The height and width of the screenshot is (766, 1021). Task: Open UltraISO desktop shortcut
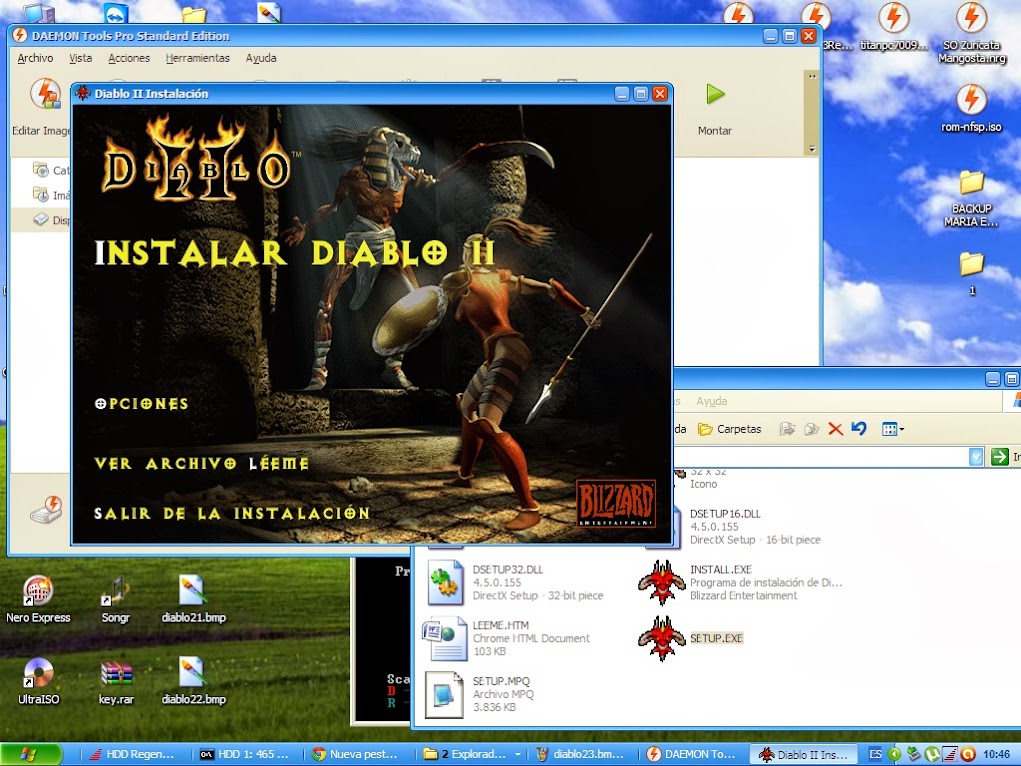38,681
